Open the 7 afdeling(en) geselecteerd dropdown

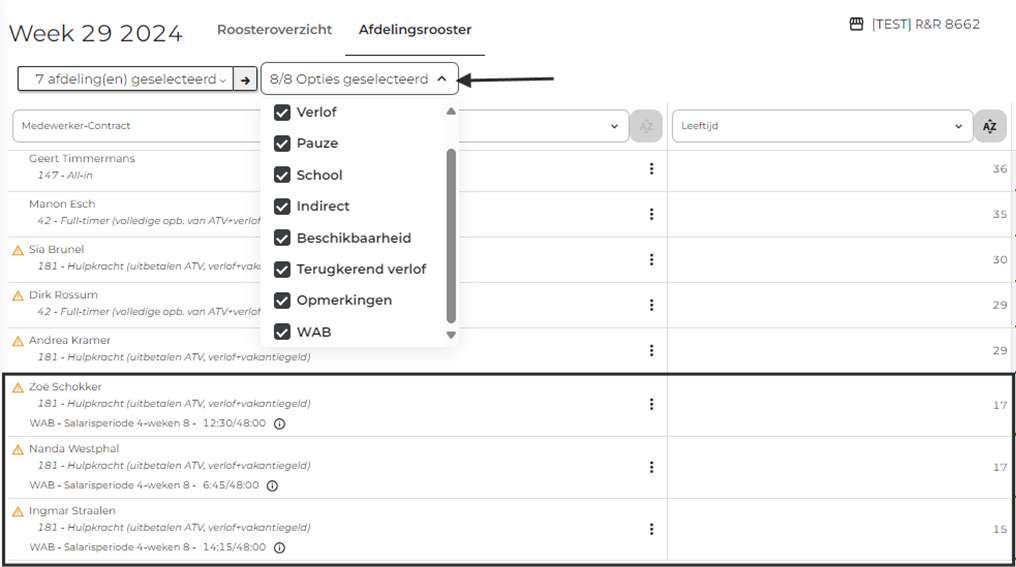pyautogui.click(x=125, y=79)
